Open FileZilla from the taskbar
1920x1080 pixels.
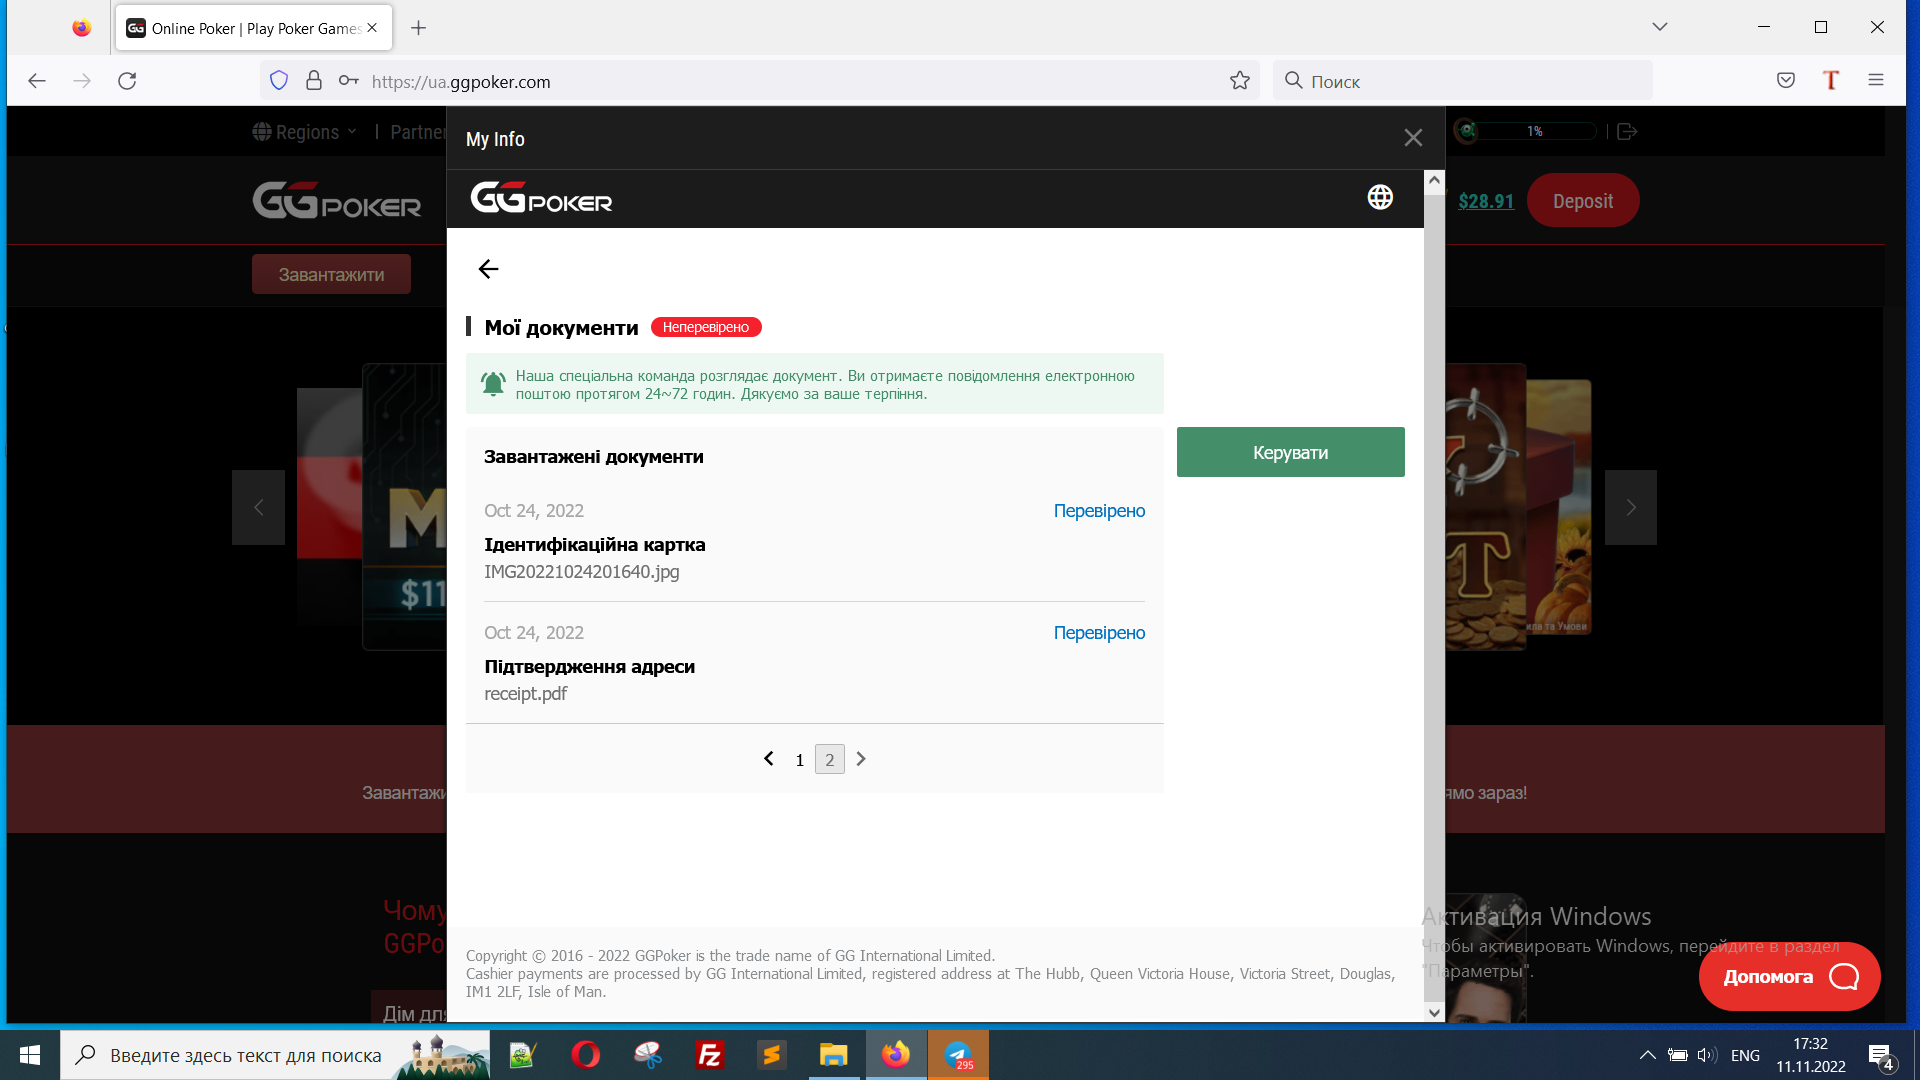click(x=710, y=1055)
